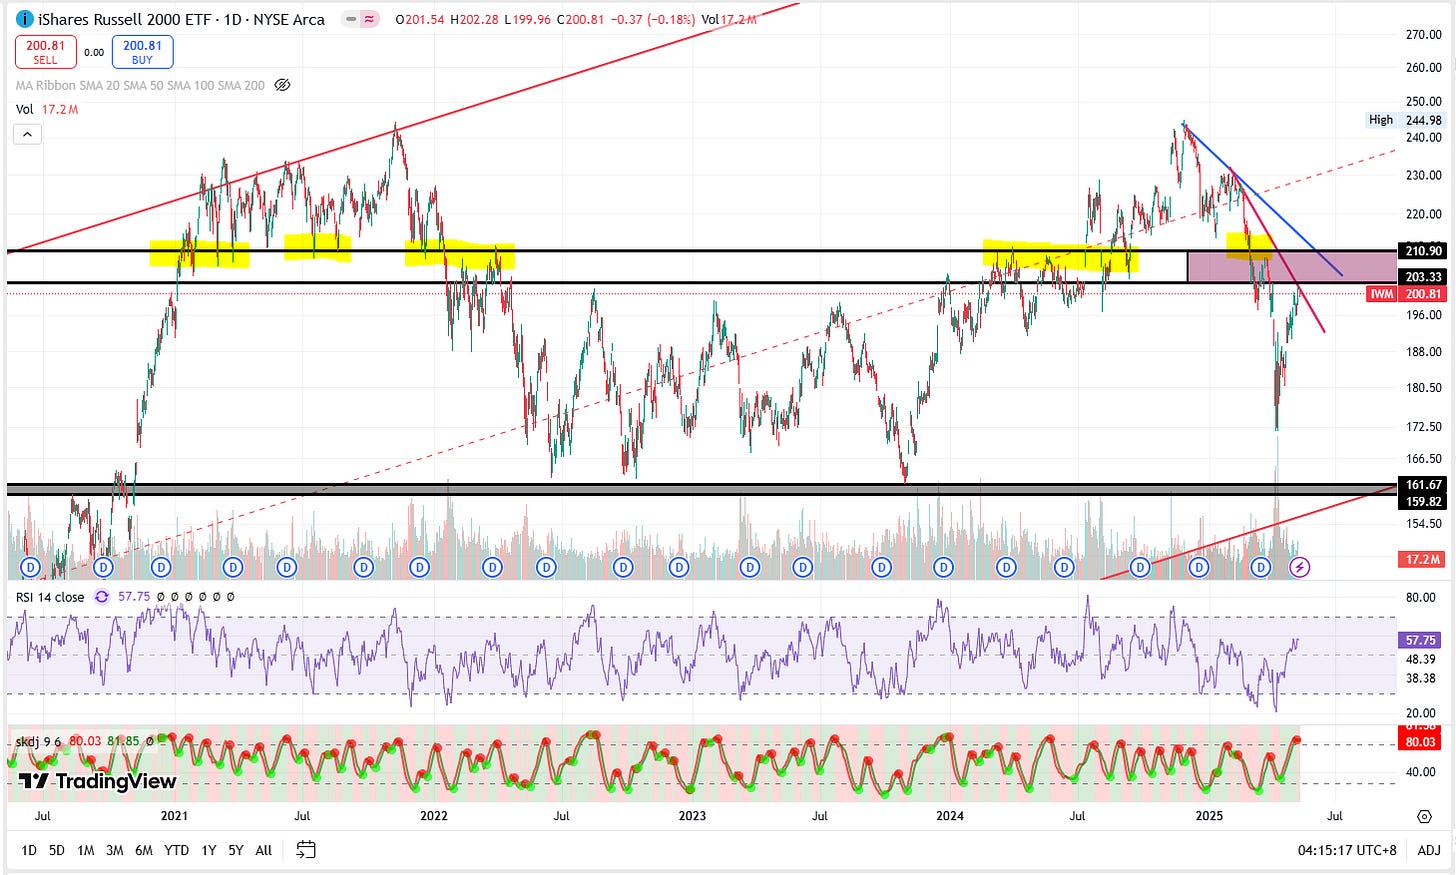Select the MA Ribbon SMA indicator legend
This screenshot has height=875, width=1456.
pyautogui.click(x=140, y=85)
